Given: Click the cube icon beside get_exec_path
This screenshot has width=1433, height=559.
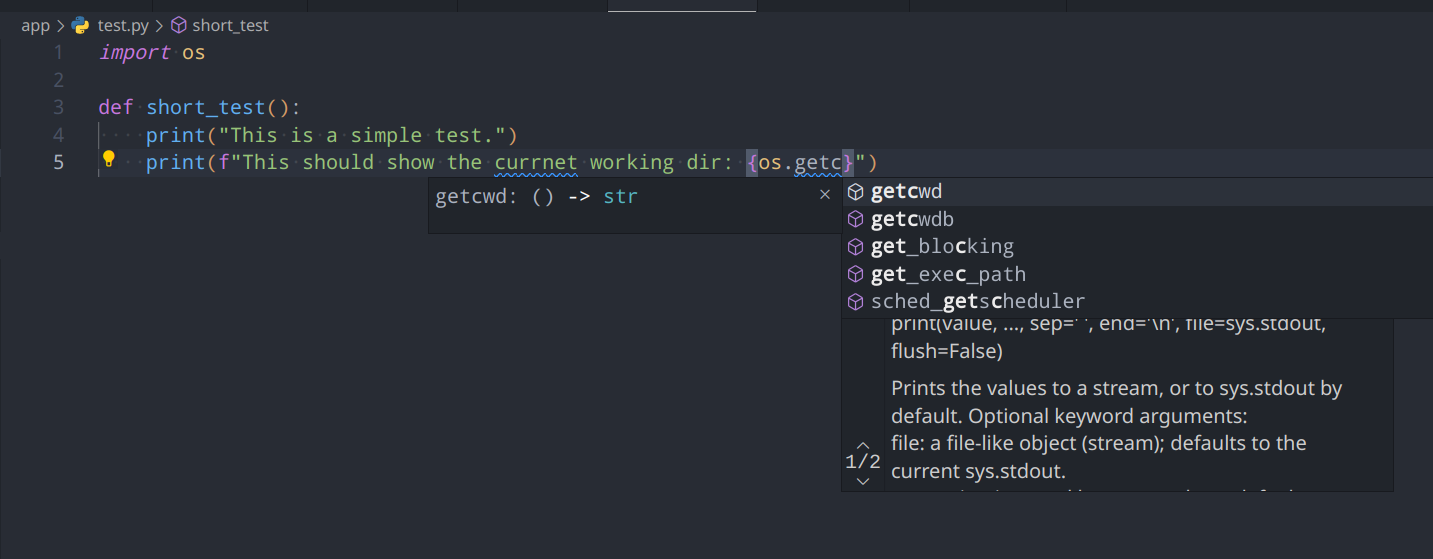Looking at the screenshot, I should click(x=855, y=274).
